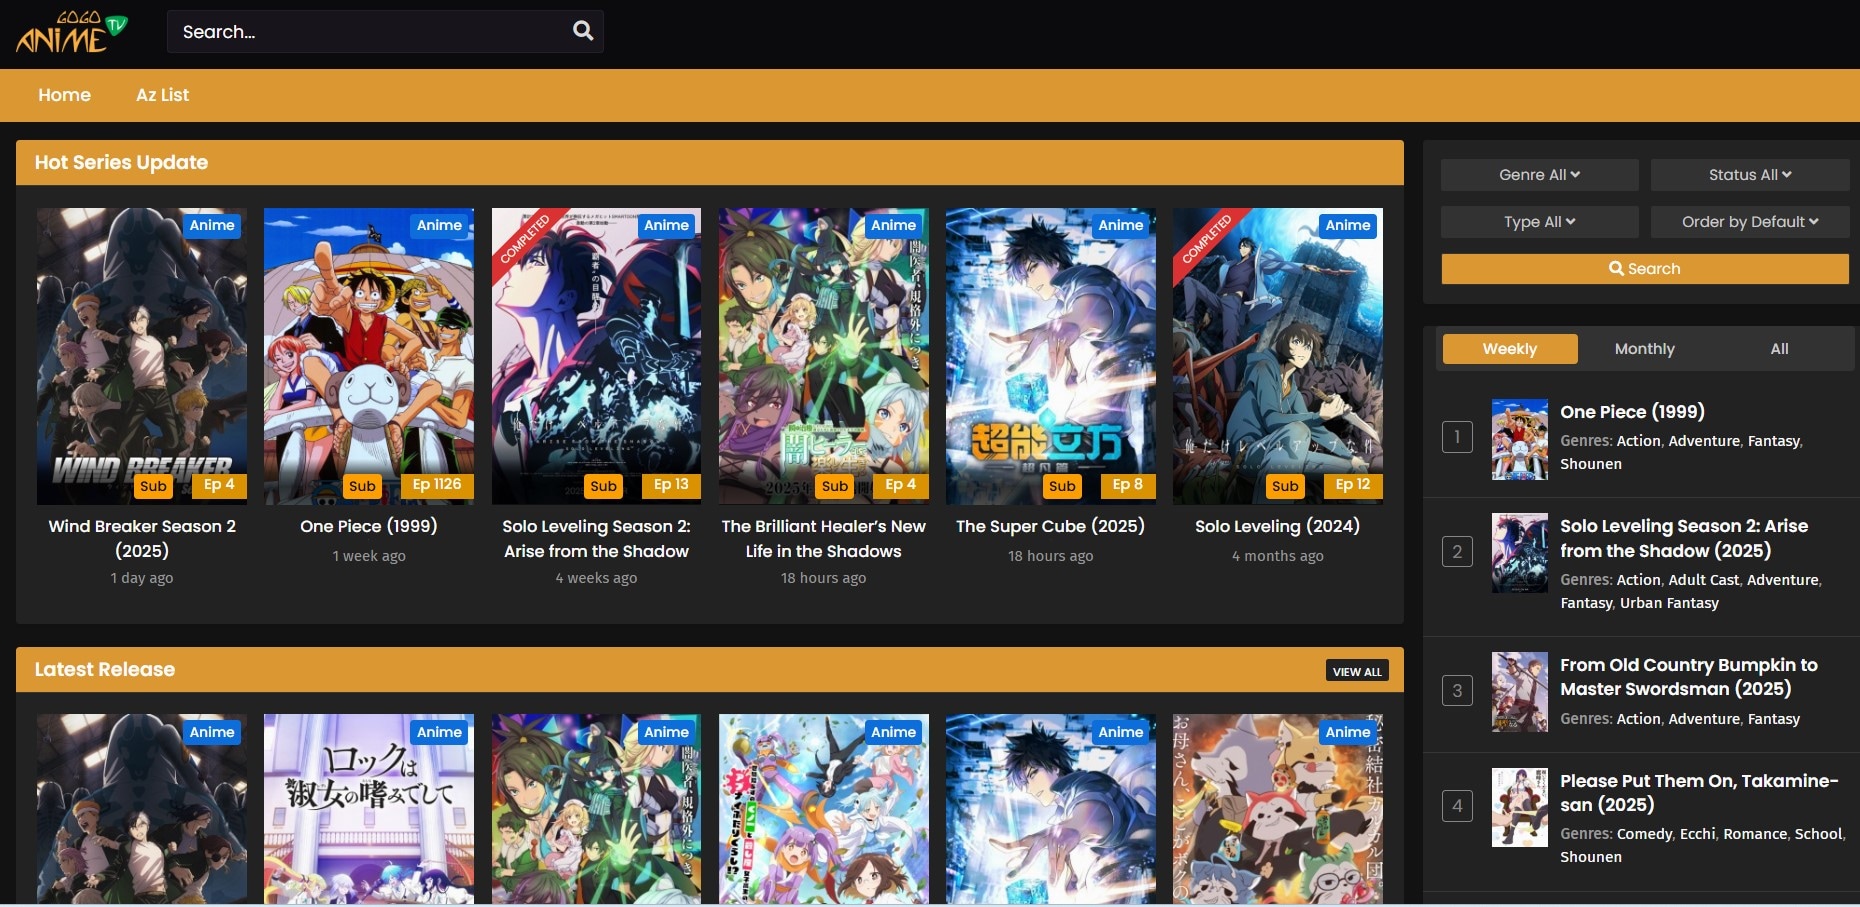Click rank number 3 box in weekly list
The image size is (1860, 907).
point(1457,691)
